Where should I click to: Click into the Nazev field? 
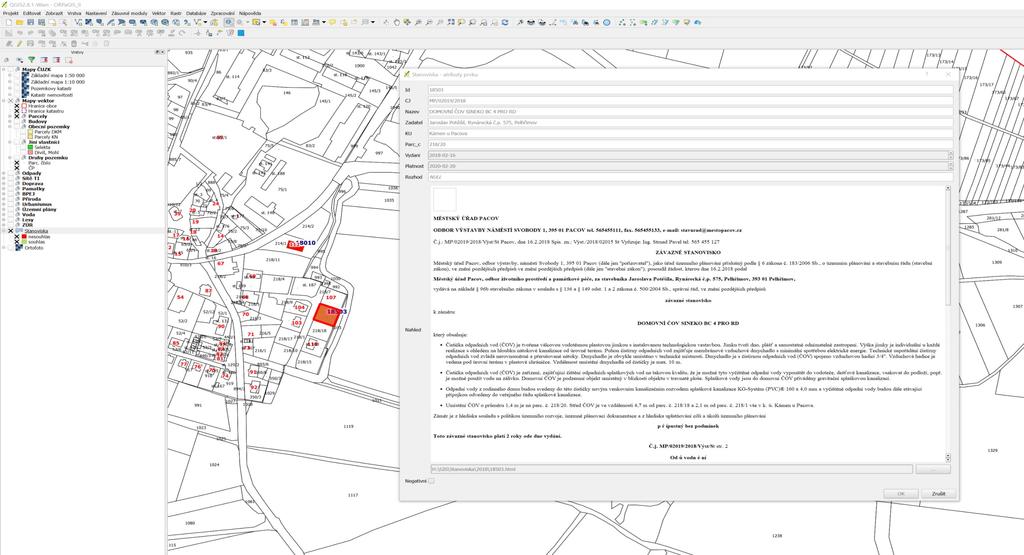click(690, 112)
